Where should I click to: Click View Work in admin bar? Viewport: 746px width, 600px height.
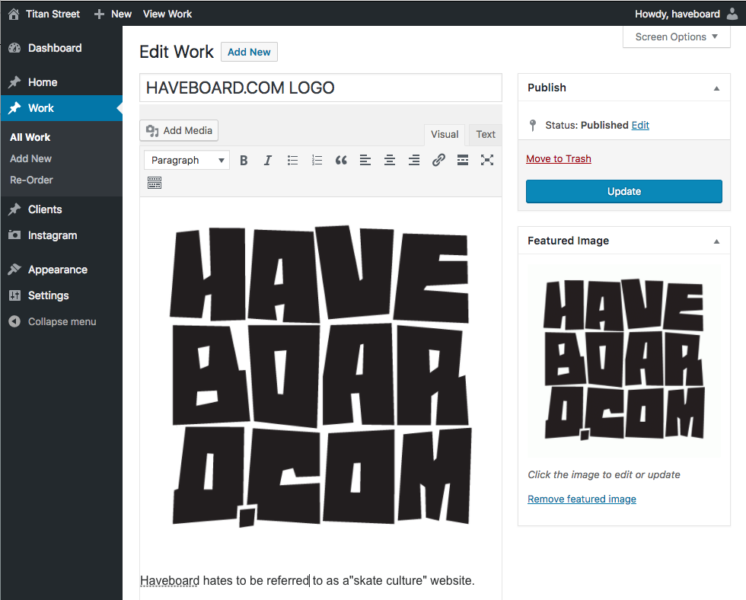(x=167, y=14)
